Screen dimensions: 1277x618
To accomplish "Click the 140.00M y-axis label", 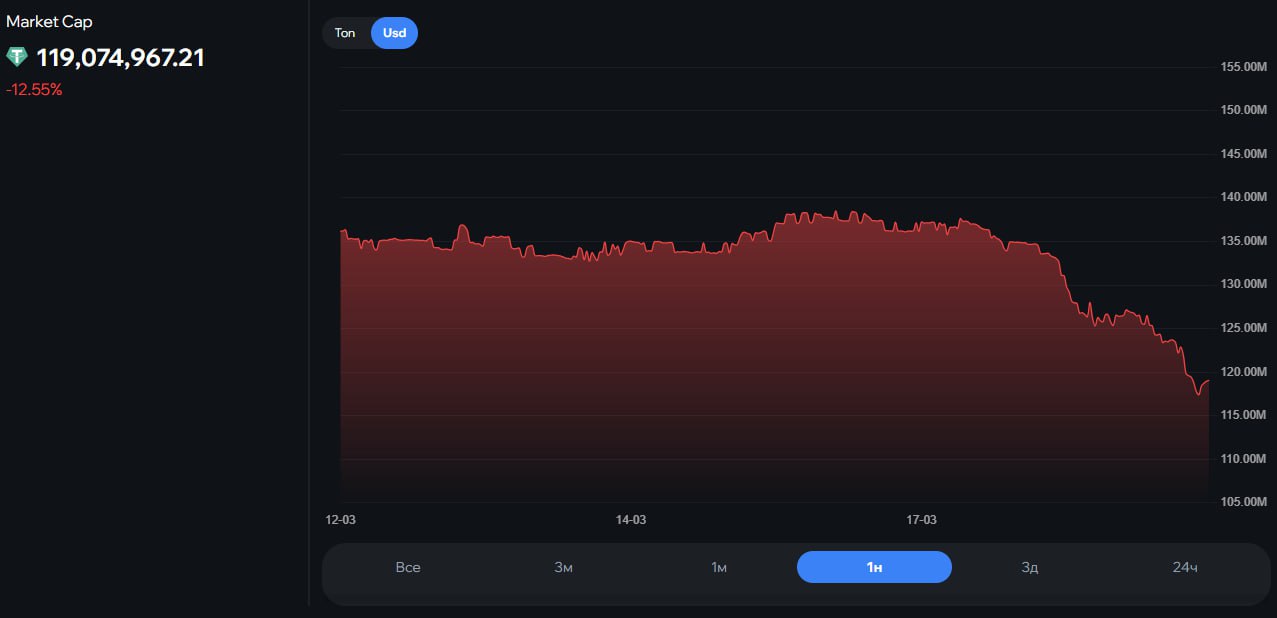I will (x=1243, y=197).
